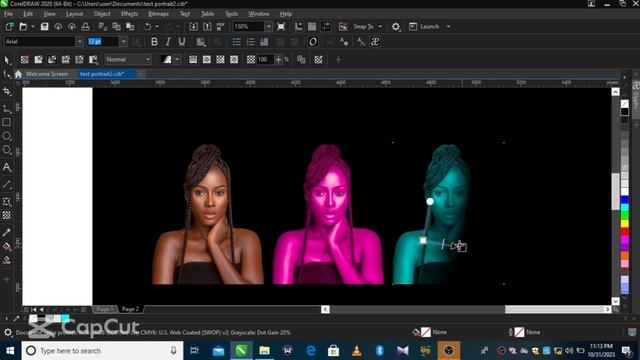Click the Windows taskbar search box
This screenshot has width=640, height=360.
[x=102, y=351]
